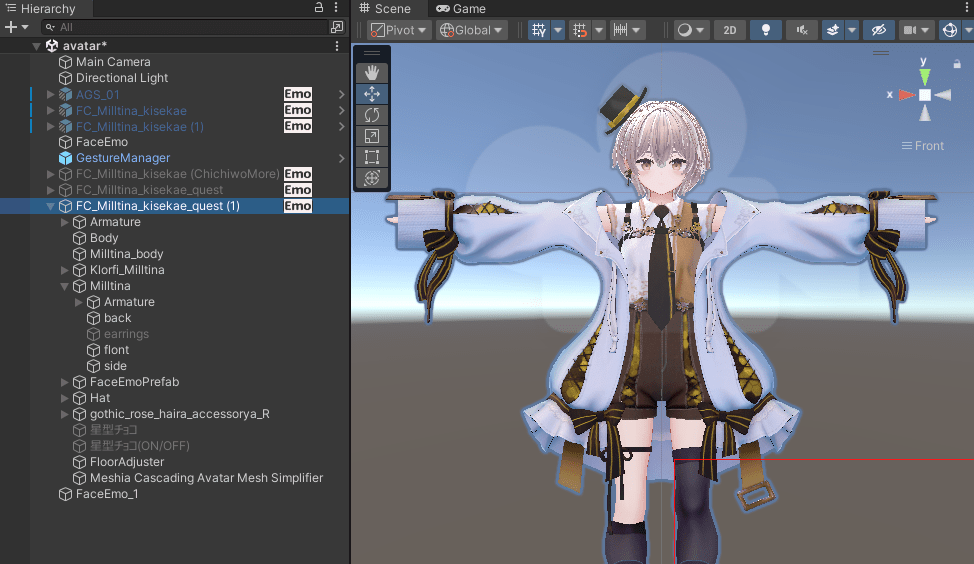The width and height of the screenshot is (974, 564).
Task: Click the hierarchy lock icon
Action: 319,7
